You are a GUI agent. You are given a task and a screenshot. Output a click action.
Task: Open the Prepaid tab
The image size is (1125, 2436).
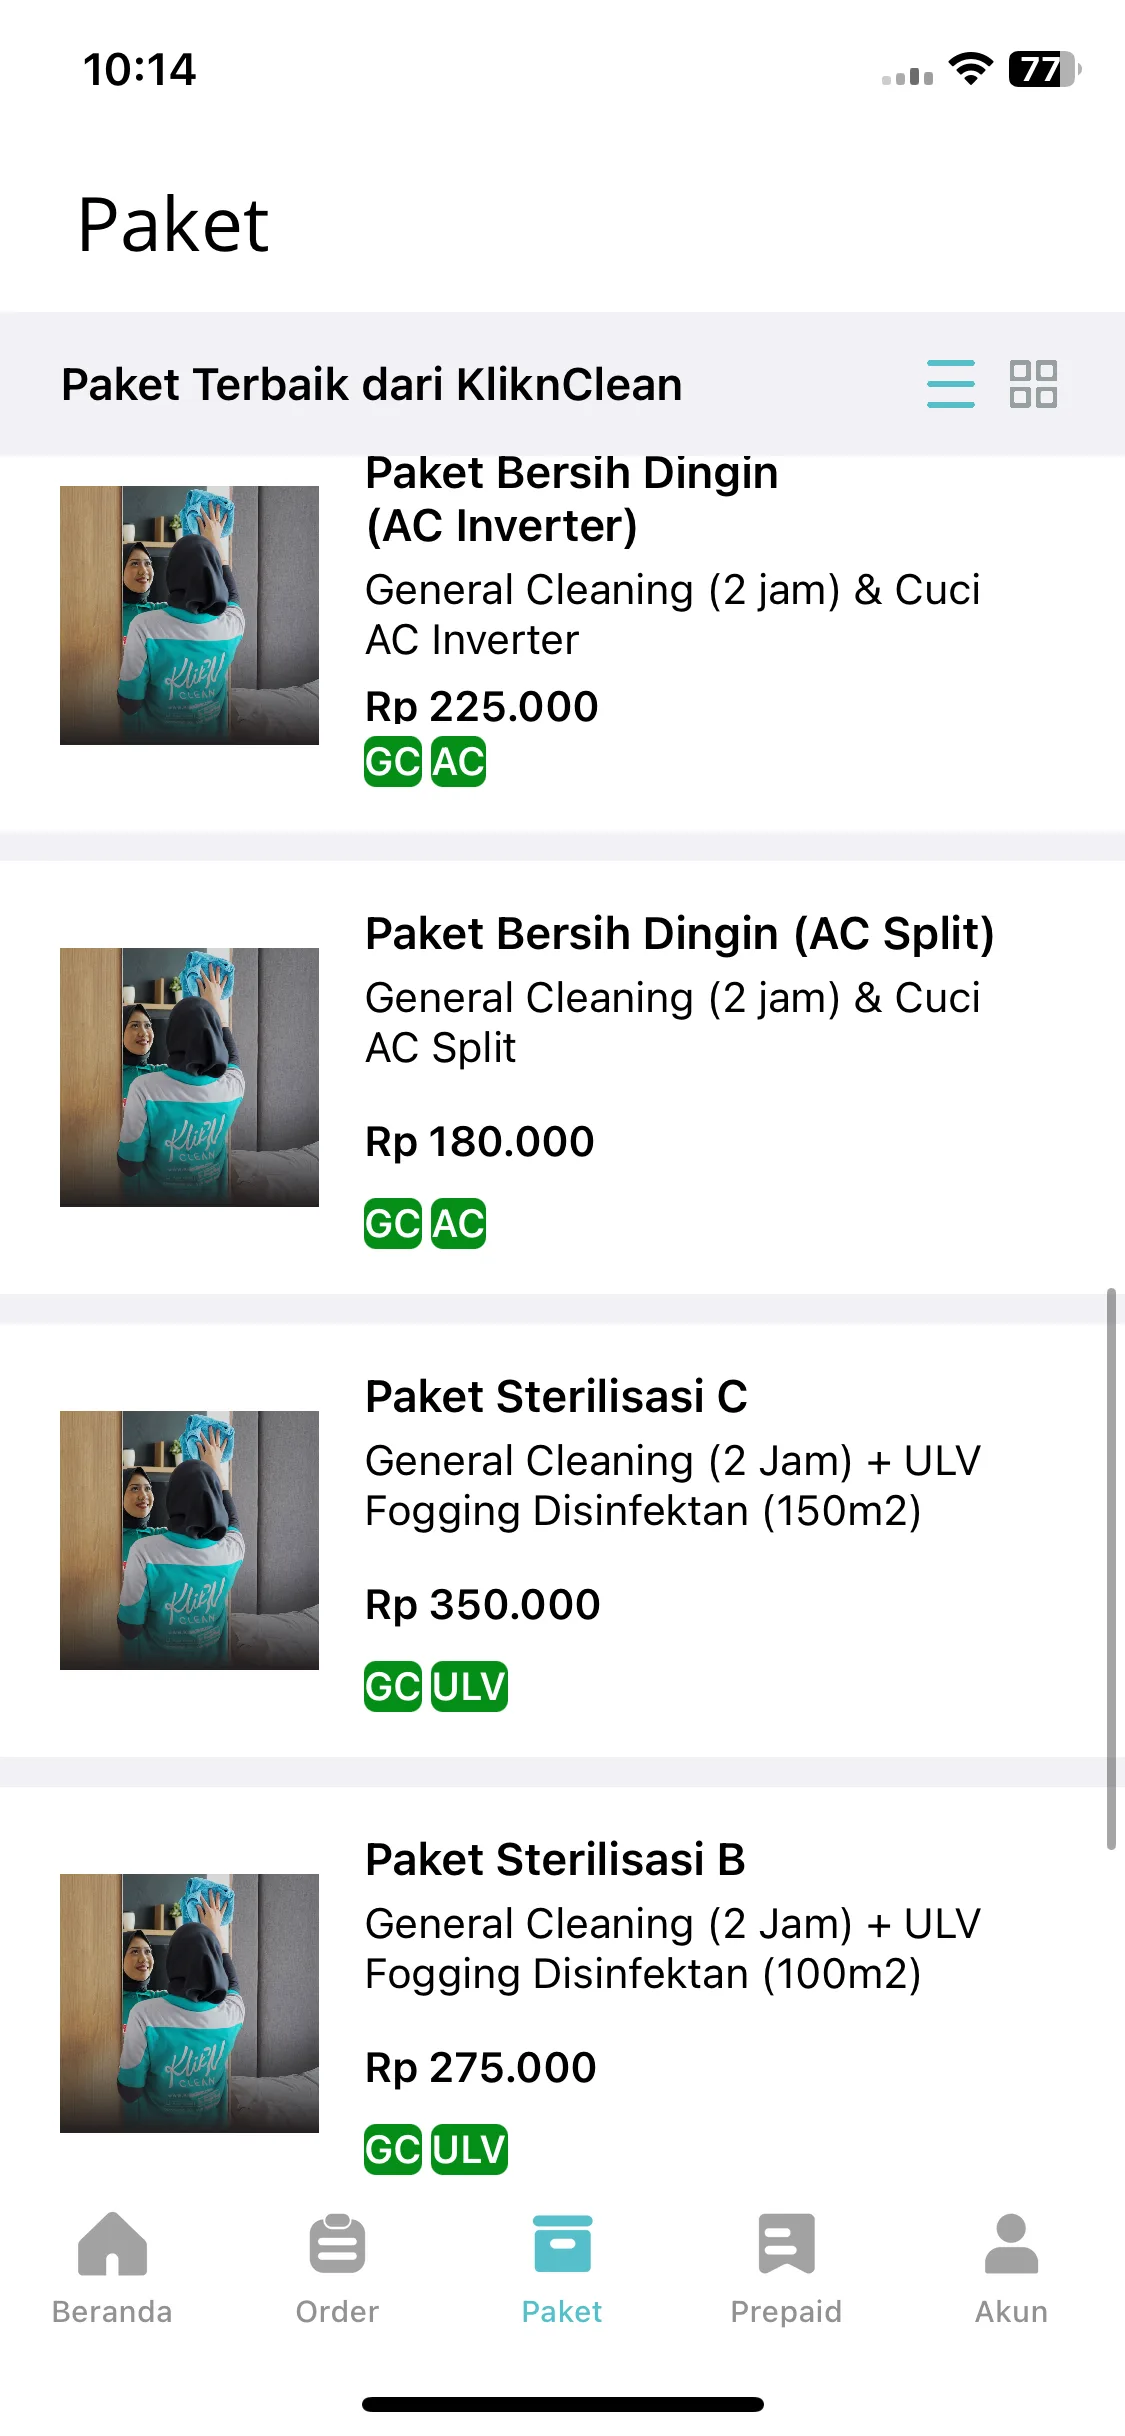pos(786,2268)
